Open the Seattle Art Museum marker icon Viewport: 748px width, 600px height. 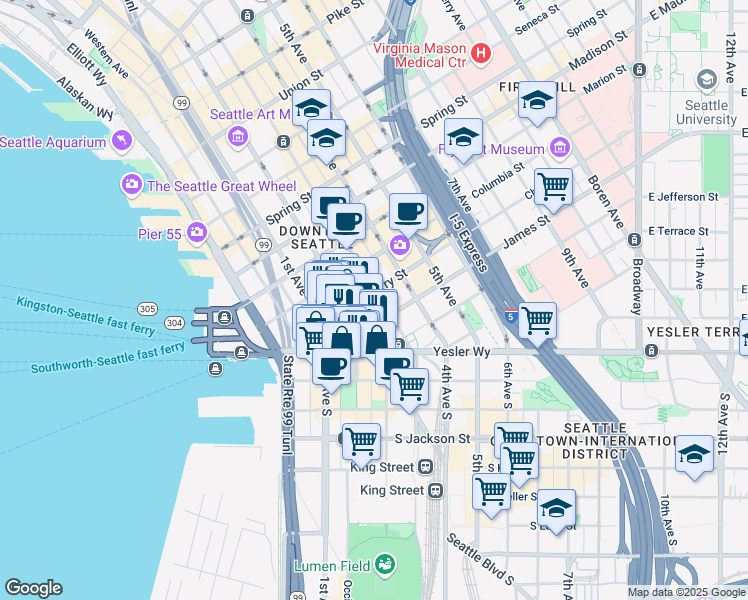(238, 136)
